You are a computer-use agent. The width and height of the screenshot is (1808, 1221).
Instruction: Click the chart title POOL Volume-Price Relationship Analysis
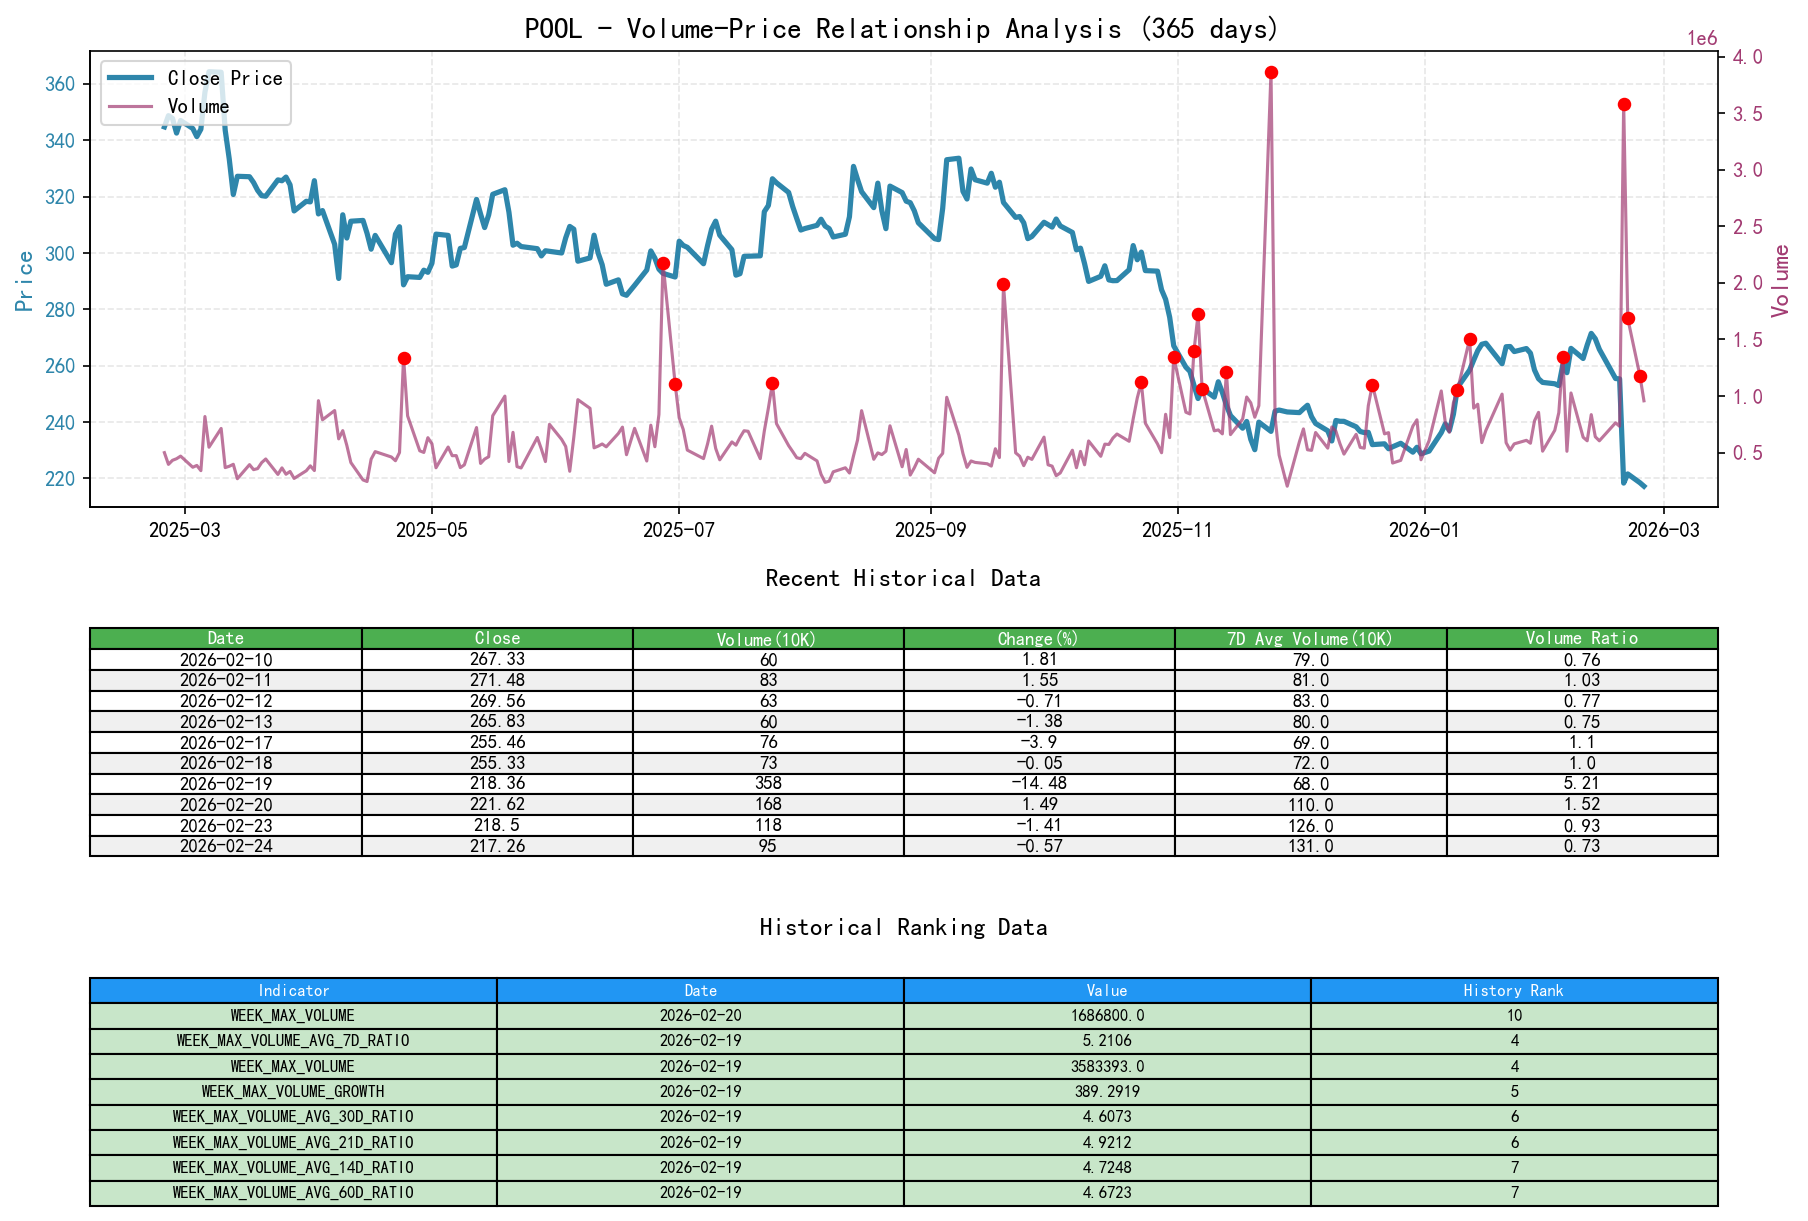[898, 30]
